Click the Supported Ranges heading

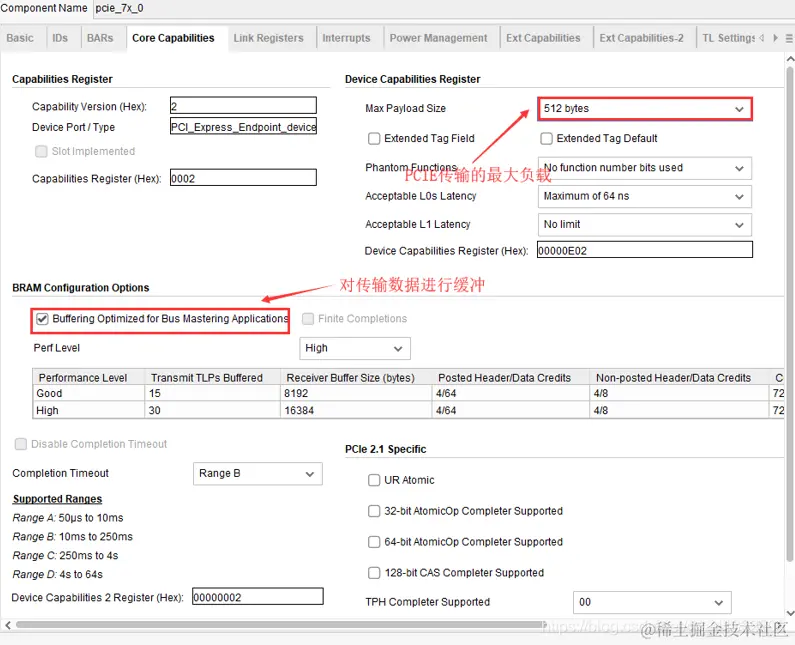pyautogui.click(x=57, y=499)
